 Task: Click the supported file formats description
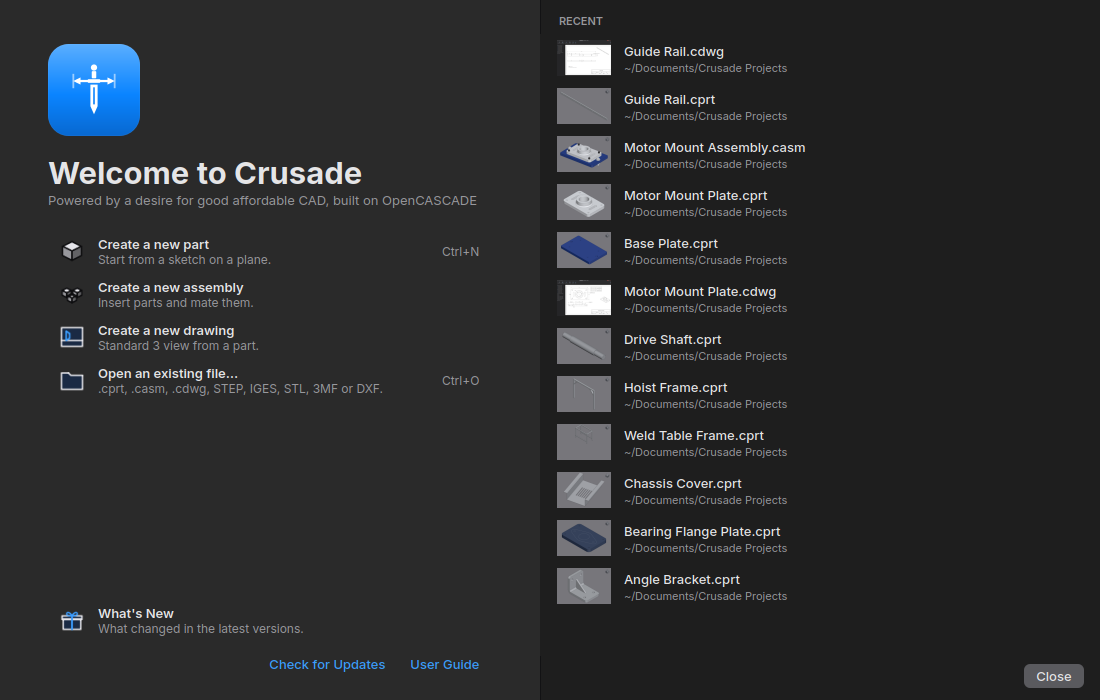click(x=240, y=389)
